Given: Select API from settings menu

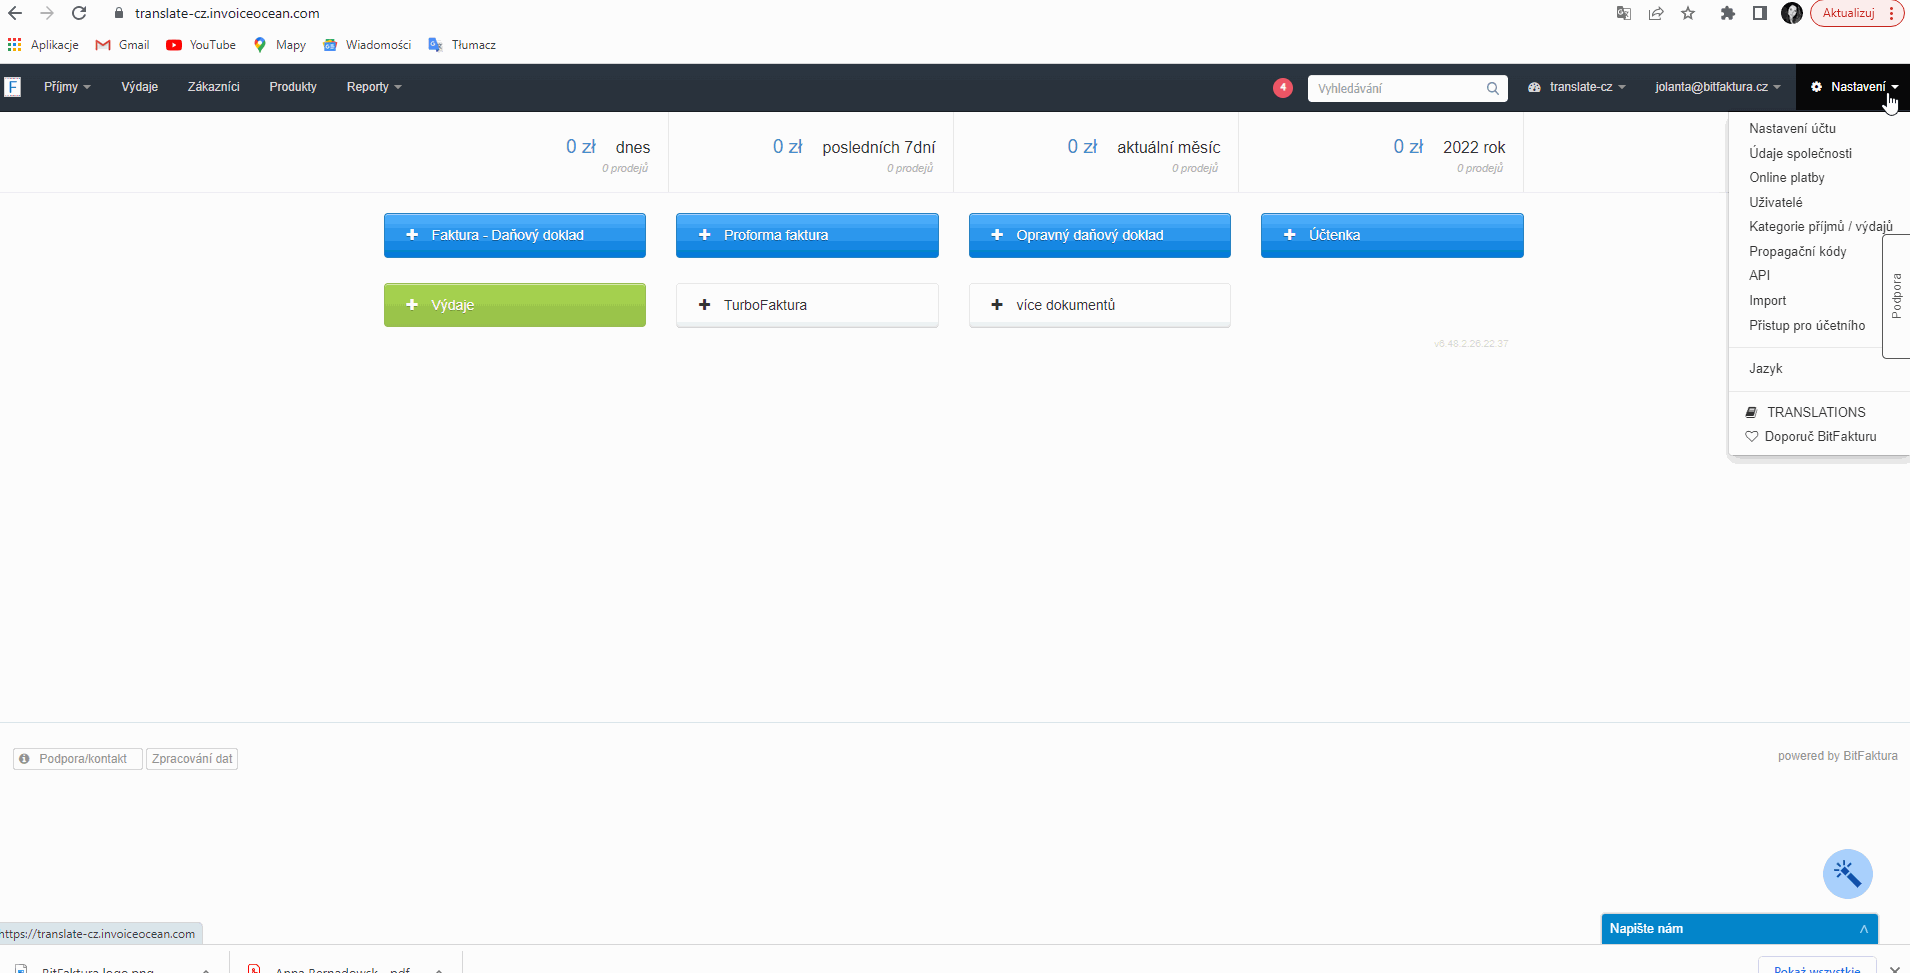Looking at the screenshot, I should coord(1759,276).
